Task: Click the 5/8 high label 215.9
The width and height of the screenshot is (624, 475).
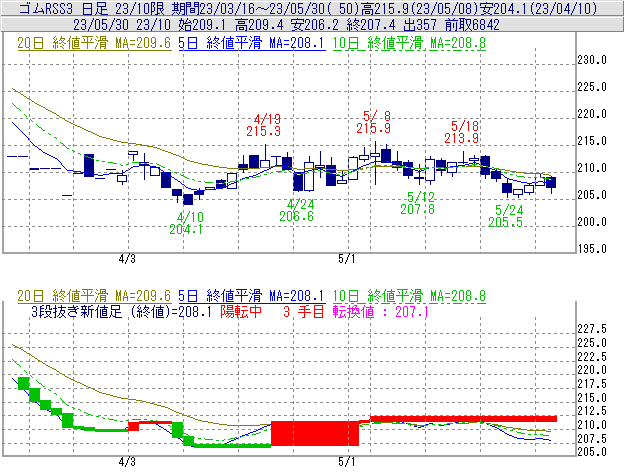Action: click(373, 128)
